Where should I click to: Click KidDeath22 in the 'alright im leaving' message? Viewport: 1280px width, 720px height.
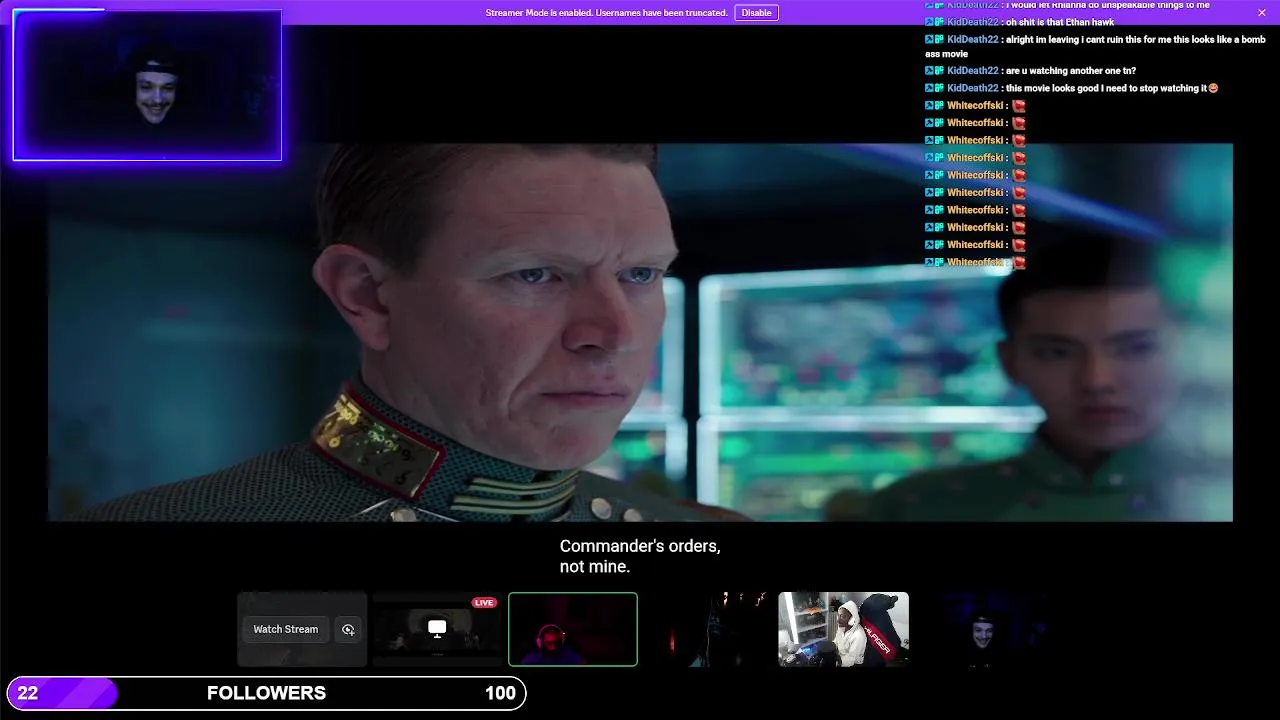pyautogui.click(x=972, y=39)
